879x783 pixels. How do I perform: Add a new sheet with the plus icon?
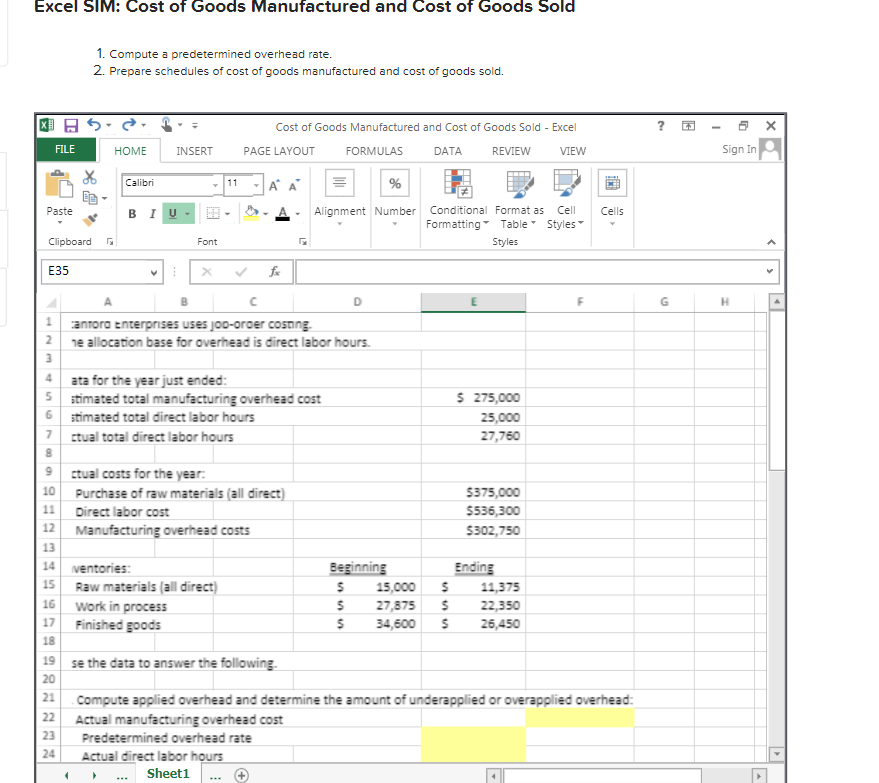[x=241, y=775]
